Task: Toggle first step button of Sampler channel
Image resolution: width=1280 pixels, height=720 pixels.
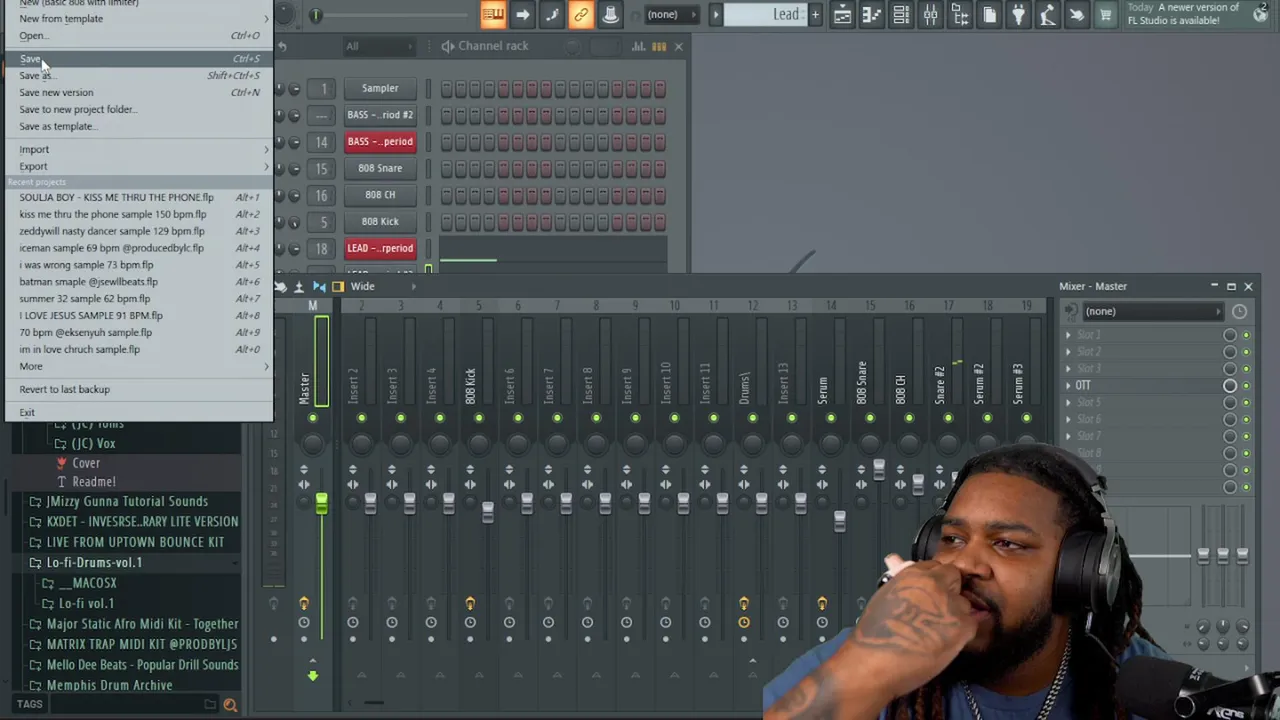Action: coord(447,88)
